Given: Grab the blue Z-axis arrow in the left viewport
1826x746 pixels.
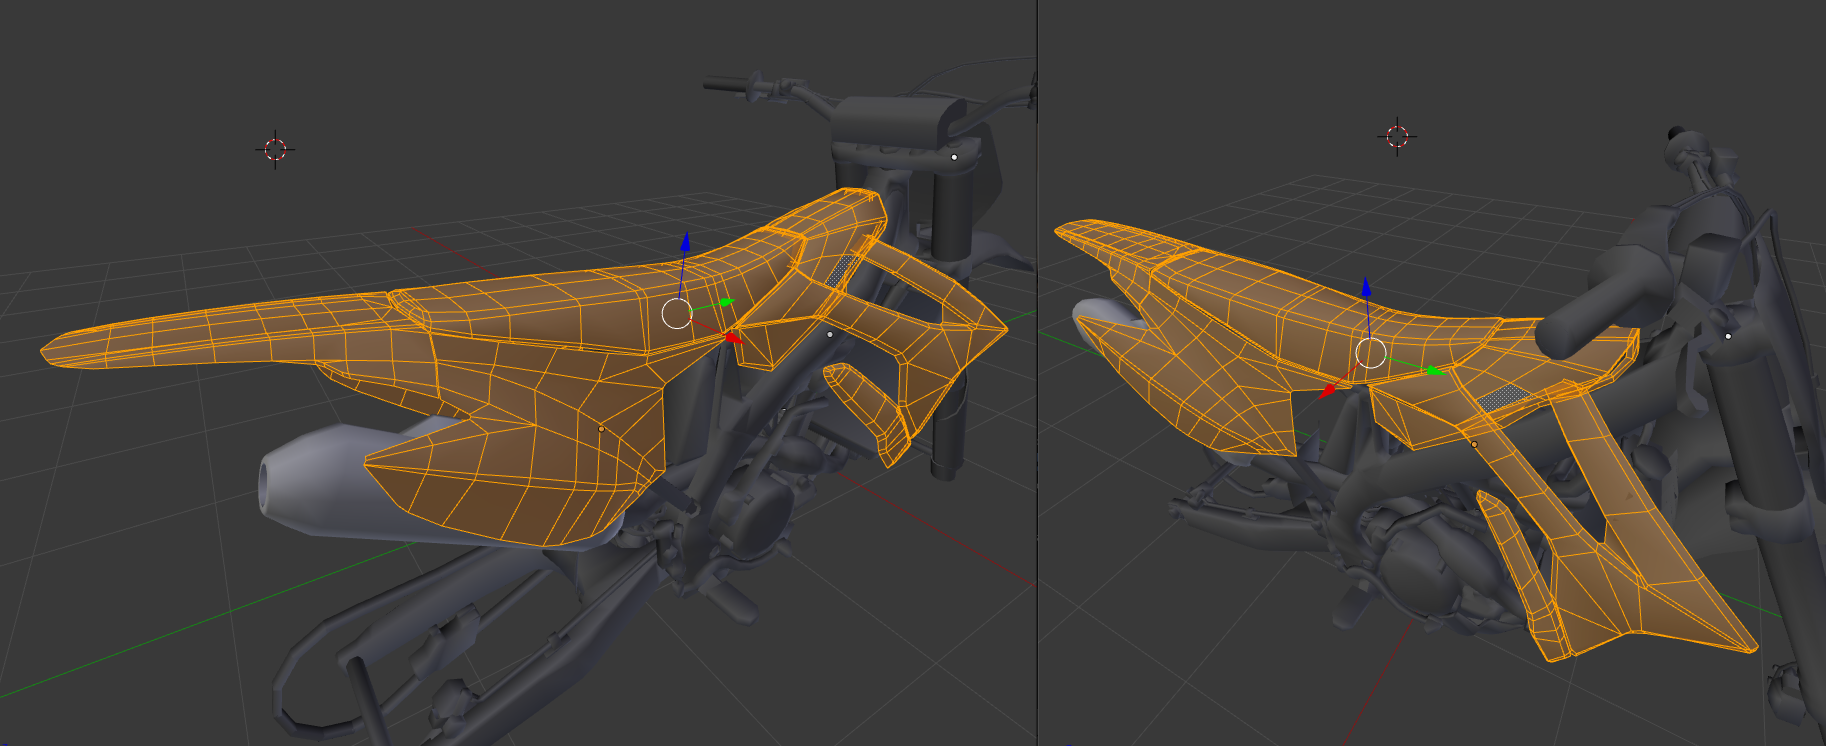Looking at the screenshot, I should [x=685, y=241].
